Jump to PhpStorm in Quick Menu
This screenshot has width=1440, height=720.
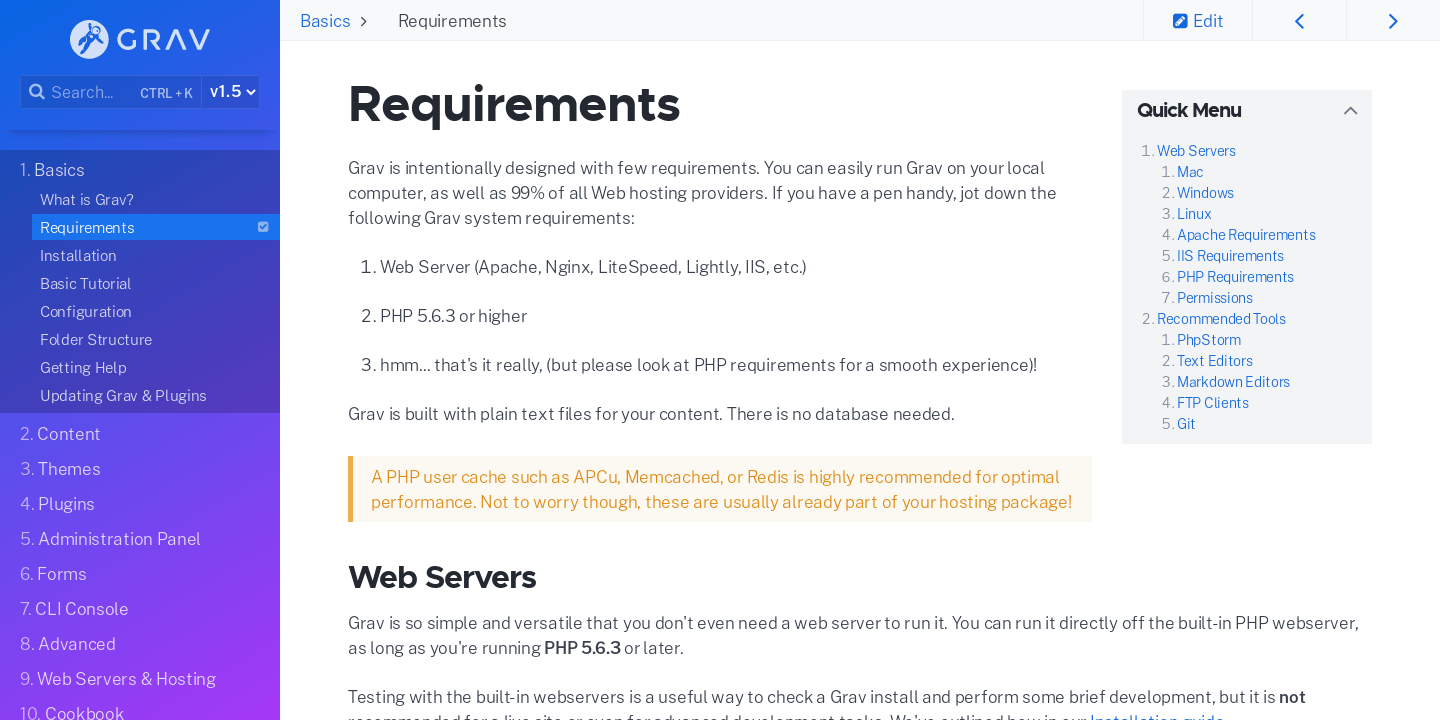tap(1209, 340)
